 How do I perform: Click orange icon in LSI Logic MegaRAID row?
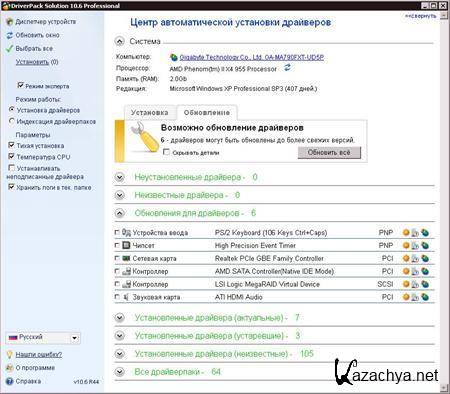pyautogui.click(x=406, y=284)
